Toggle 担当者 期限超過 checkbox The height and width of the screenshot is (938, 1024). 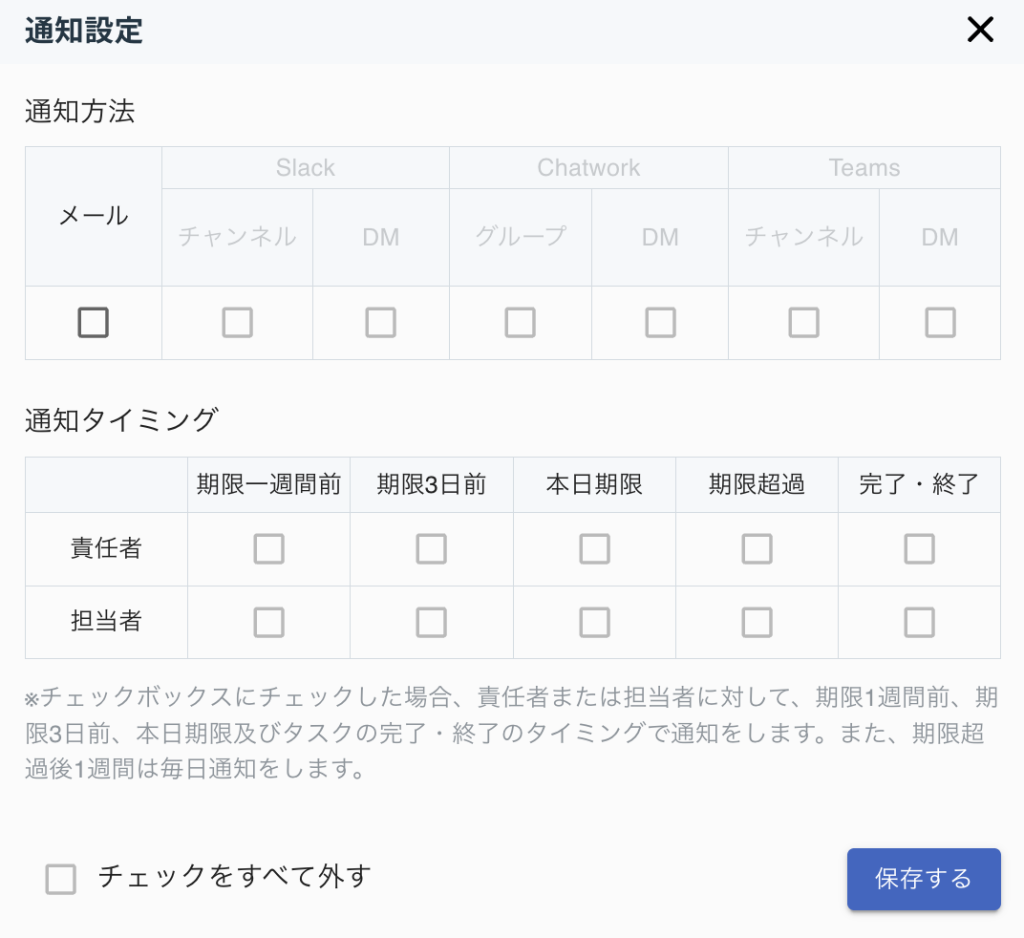(757, 622)
